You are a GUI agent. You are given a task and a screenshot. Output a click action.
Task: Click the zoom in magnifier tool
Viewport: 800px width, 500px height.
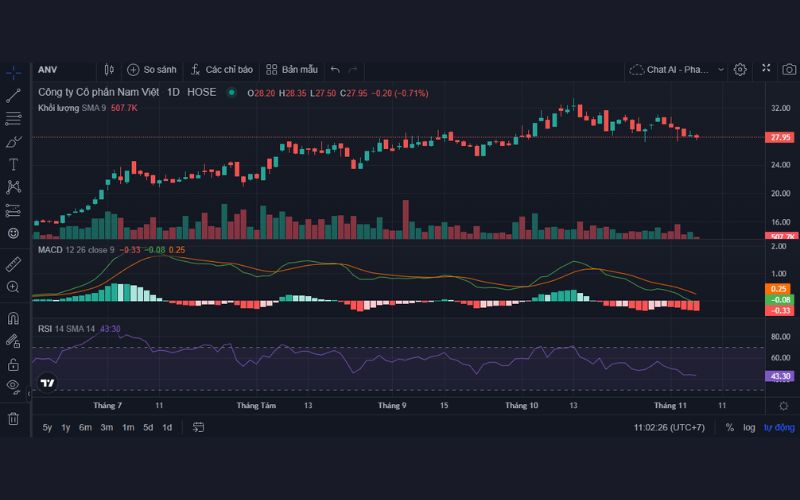pos(14,287)
